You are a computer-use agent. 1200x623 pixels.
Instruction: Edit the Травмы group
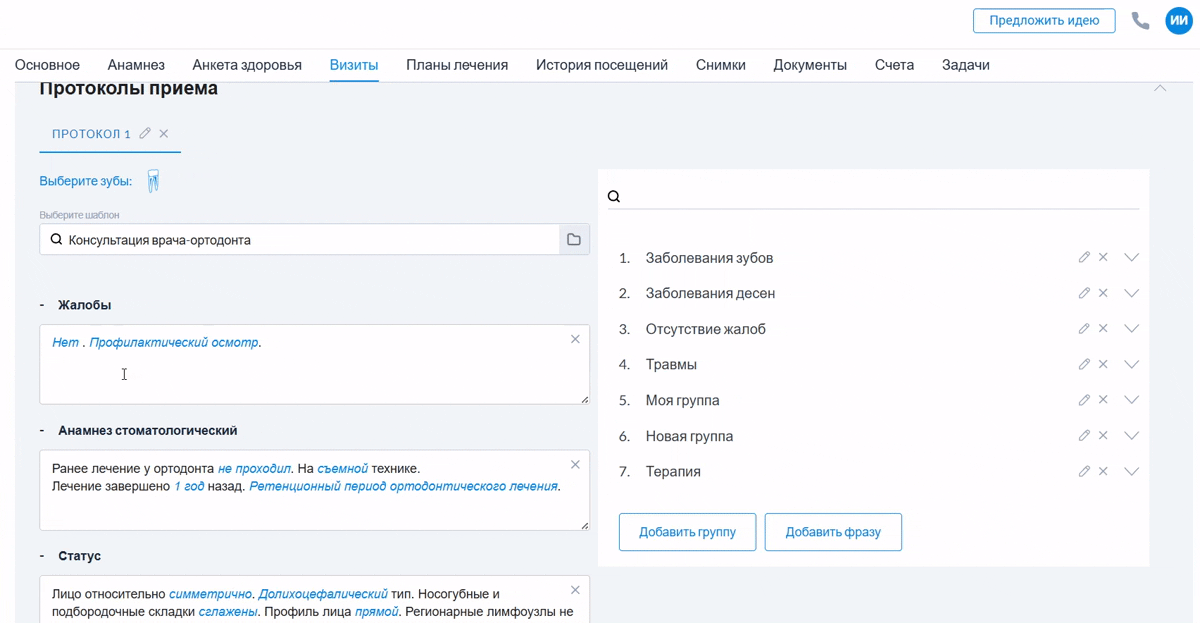[1084, 364]
